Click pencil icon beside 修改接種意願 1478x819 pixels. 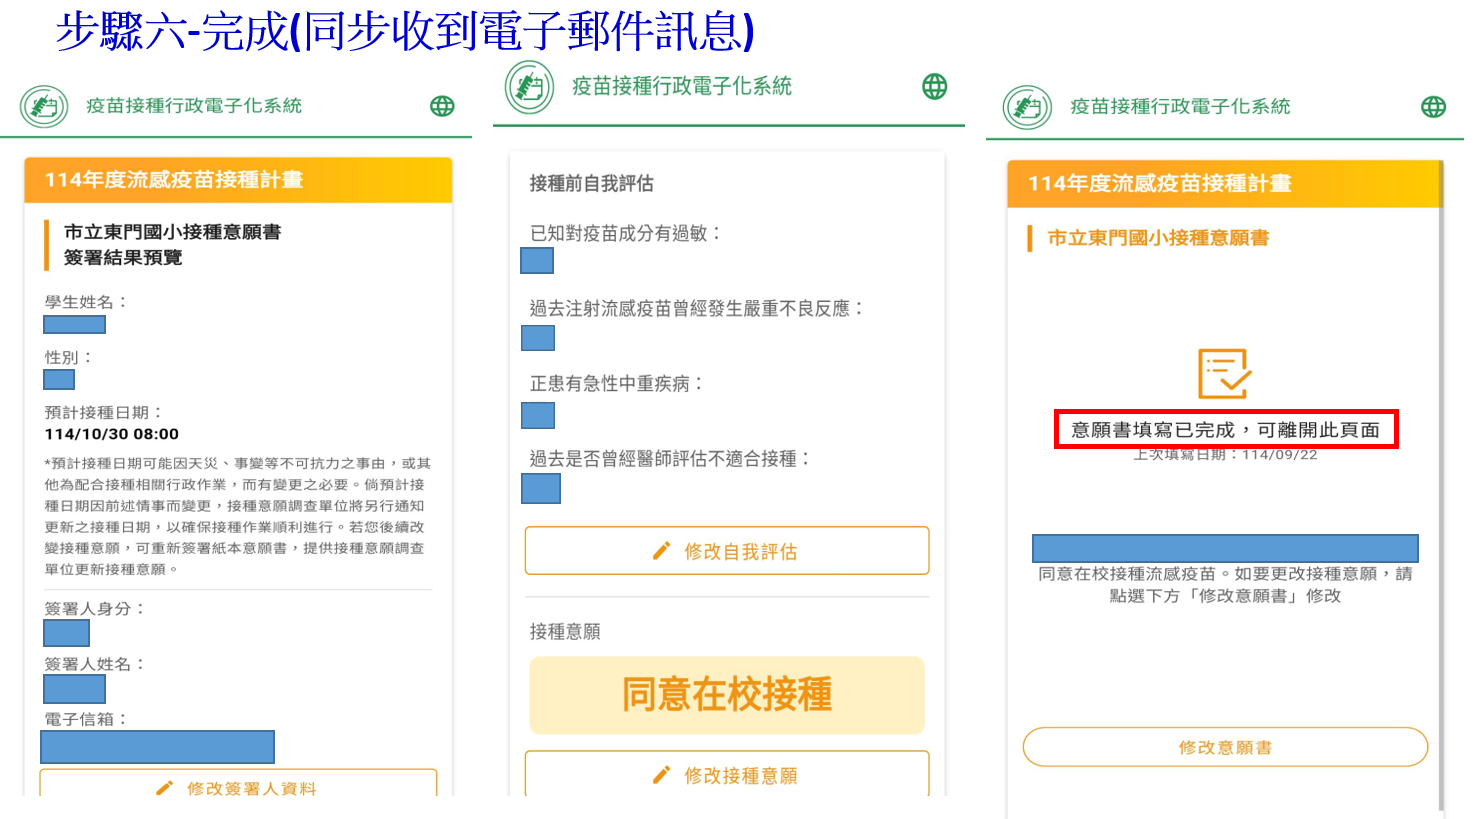point(661,775)
